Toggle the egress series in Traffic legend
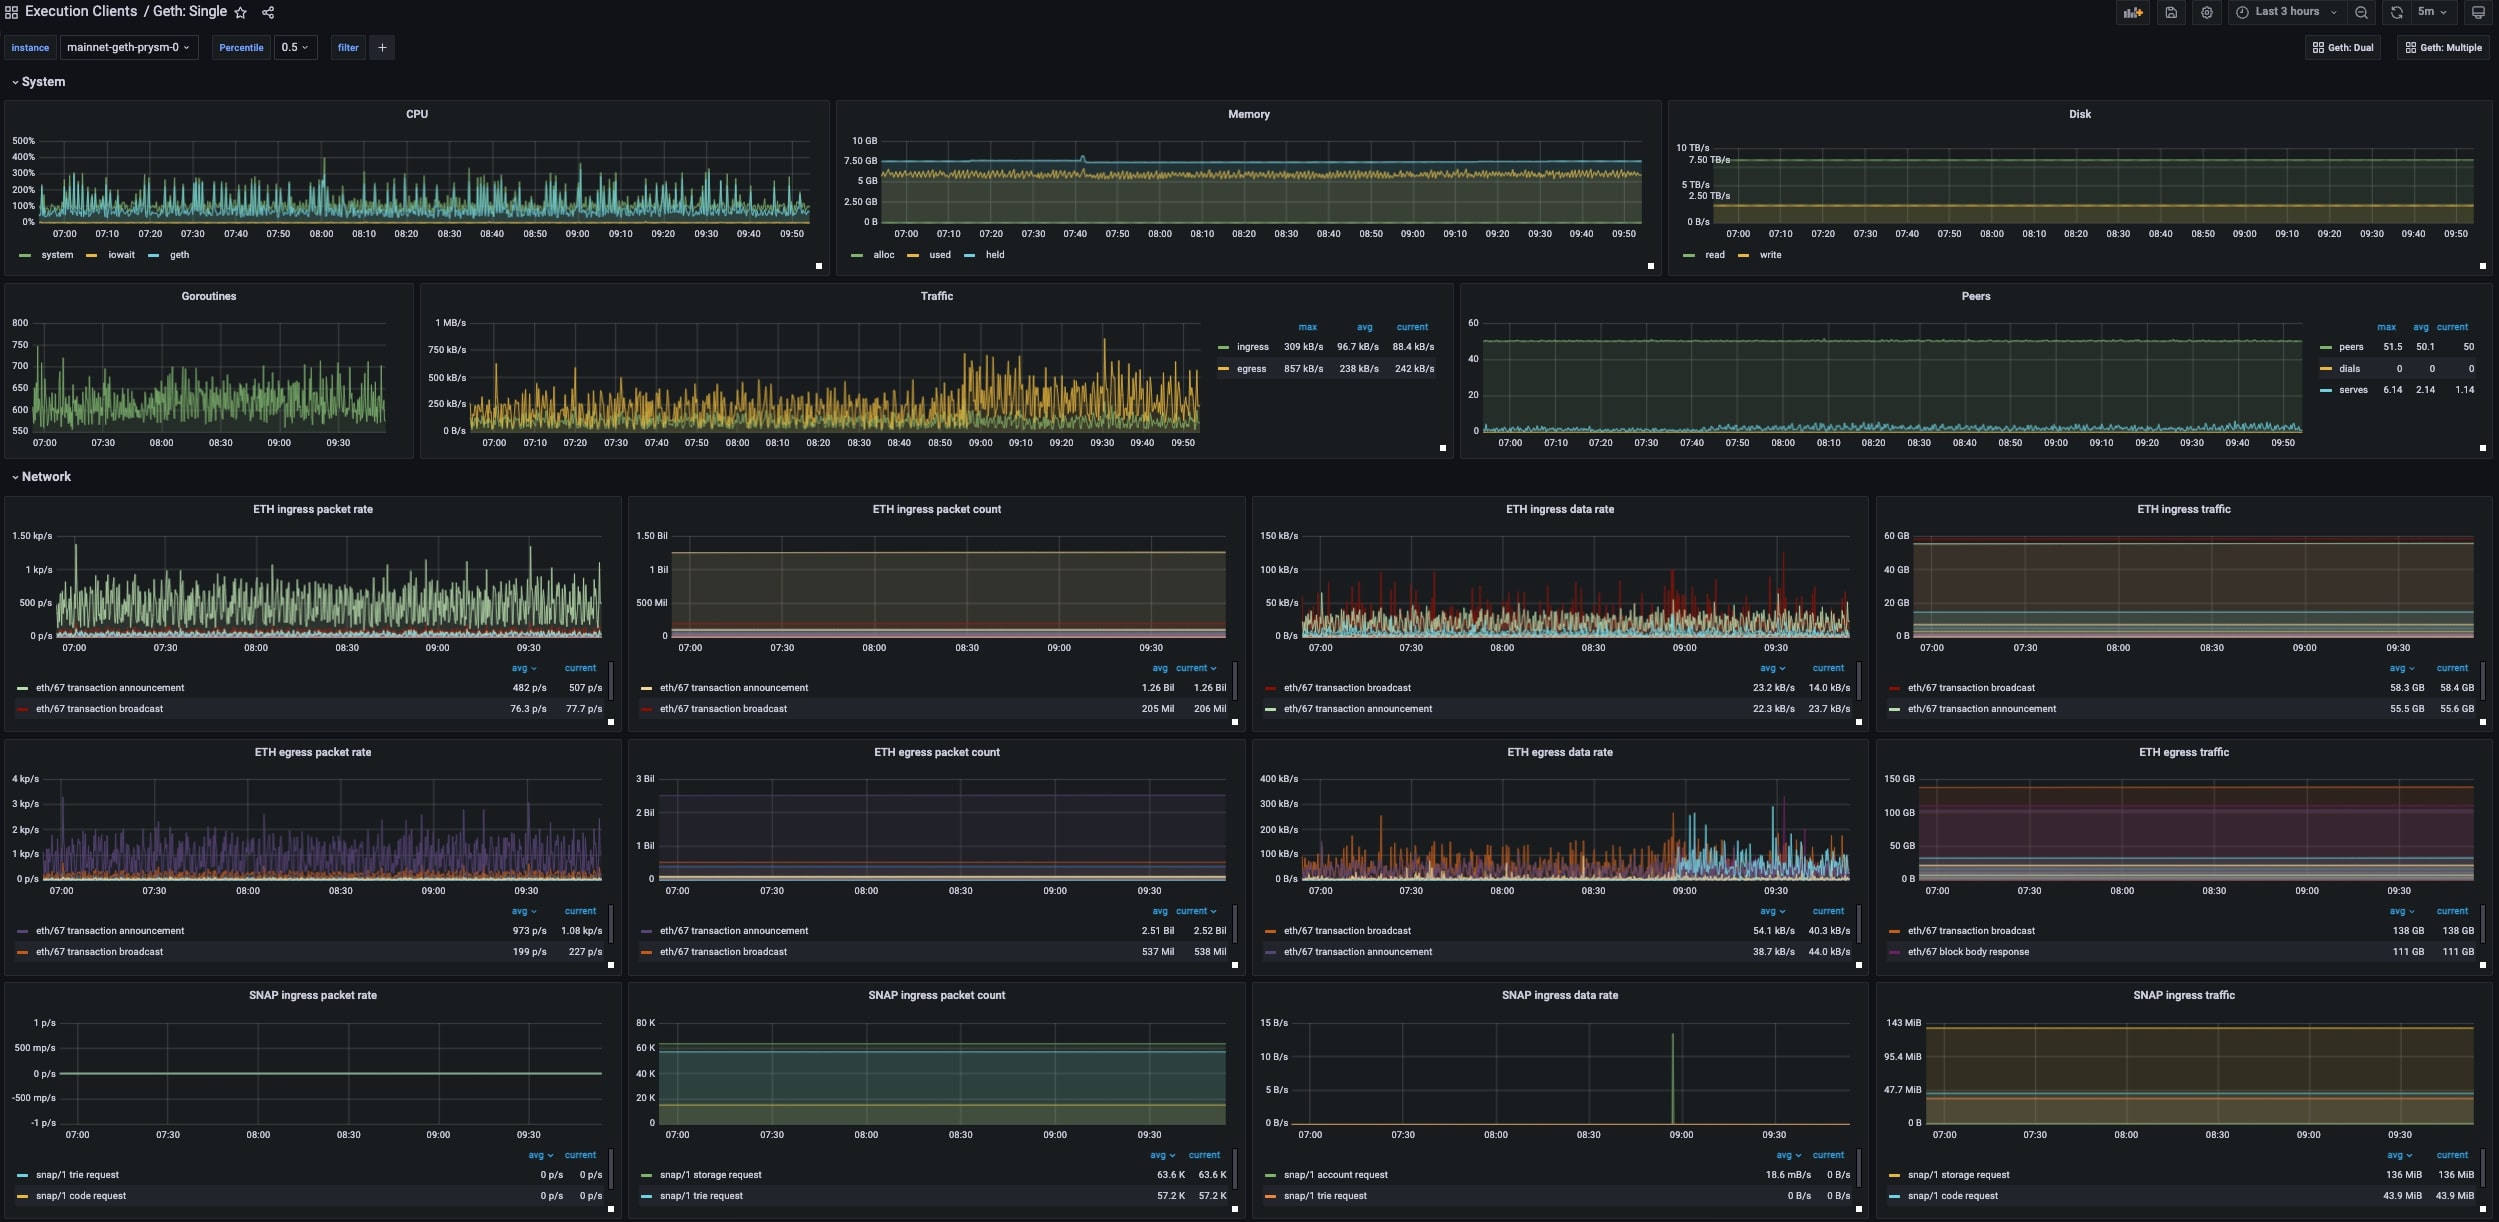2499x1222 pixels. click(x=1251, y=369)
